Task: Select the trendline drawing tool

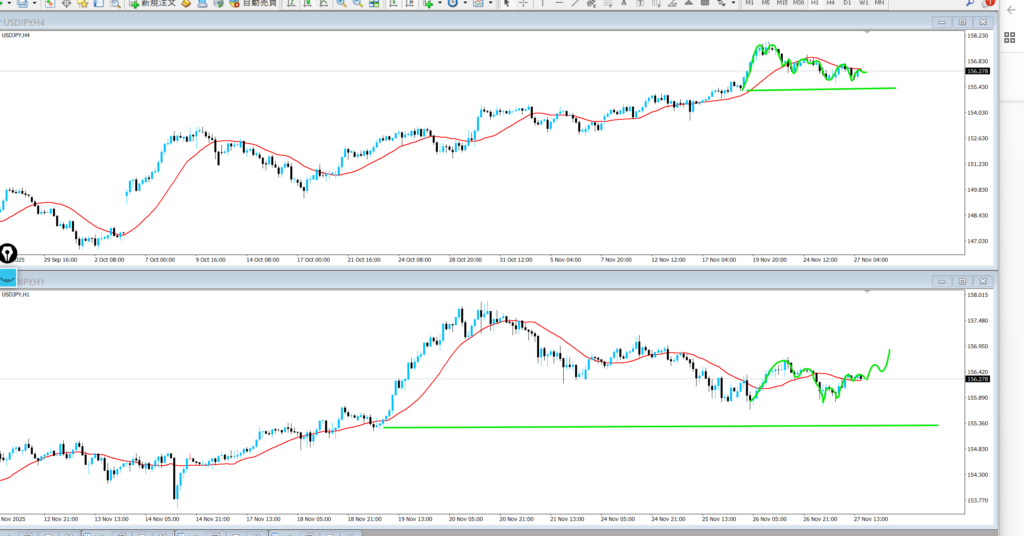Action: [x=577, y=4]
